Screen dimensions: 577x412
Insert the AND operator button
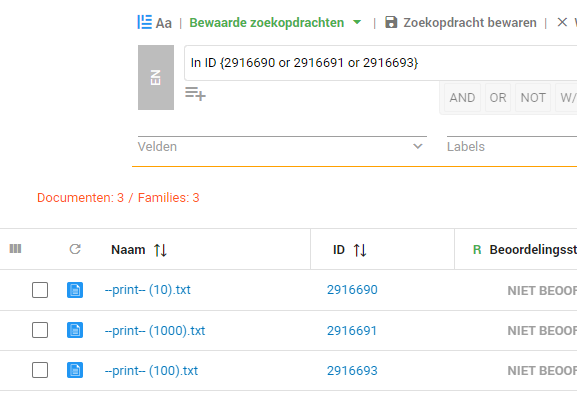[462, 97]
